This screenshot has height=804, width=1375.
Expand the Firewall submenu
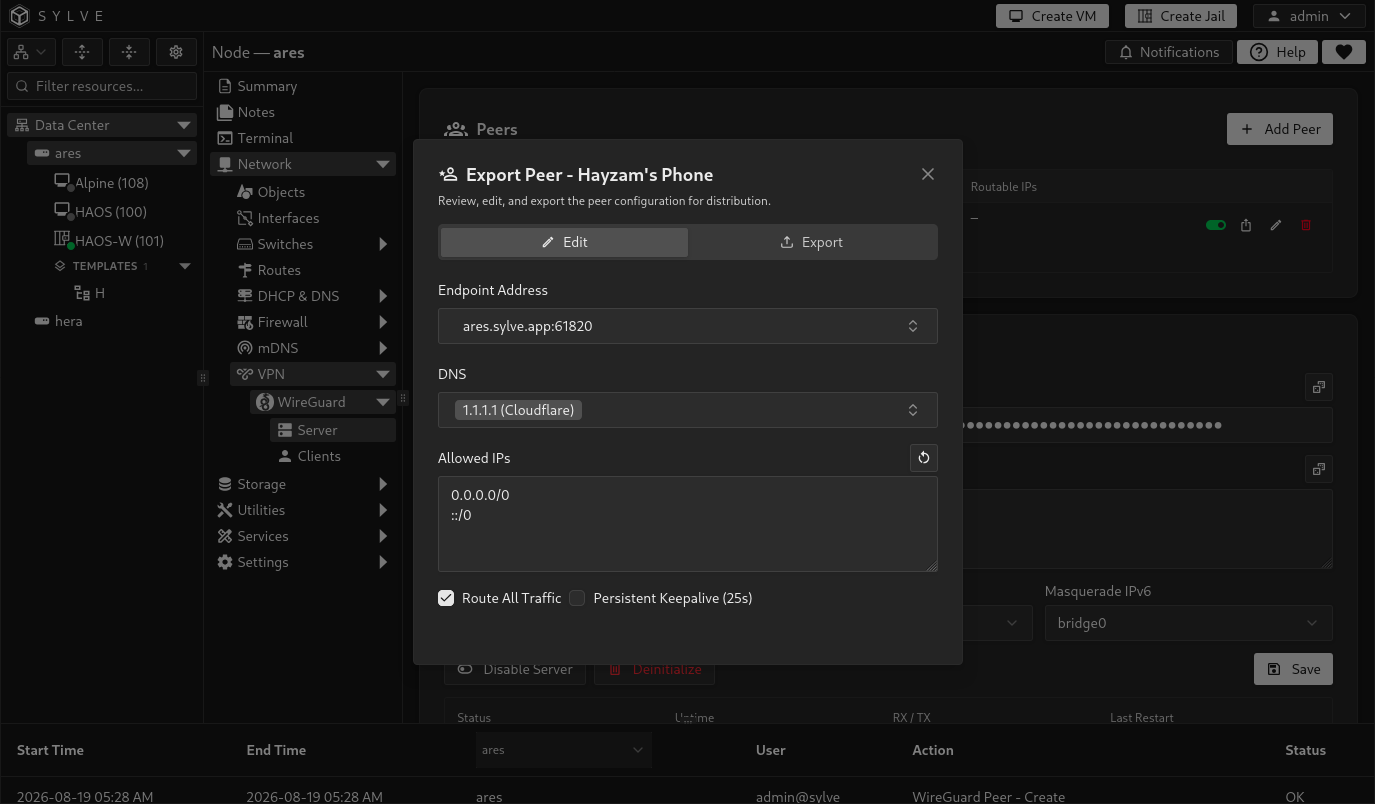click(383, 322)
